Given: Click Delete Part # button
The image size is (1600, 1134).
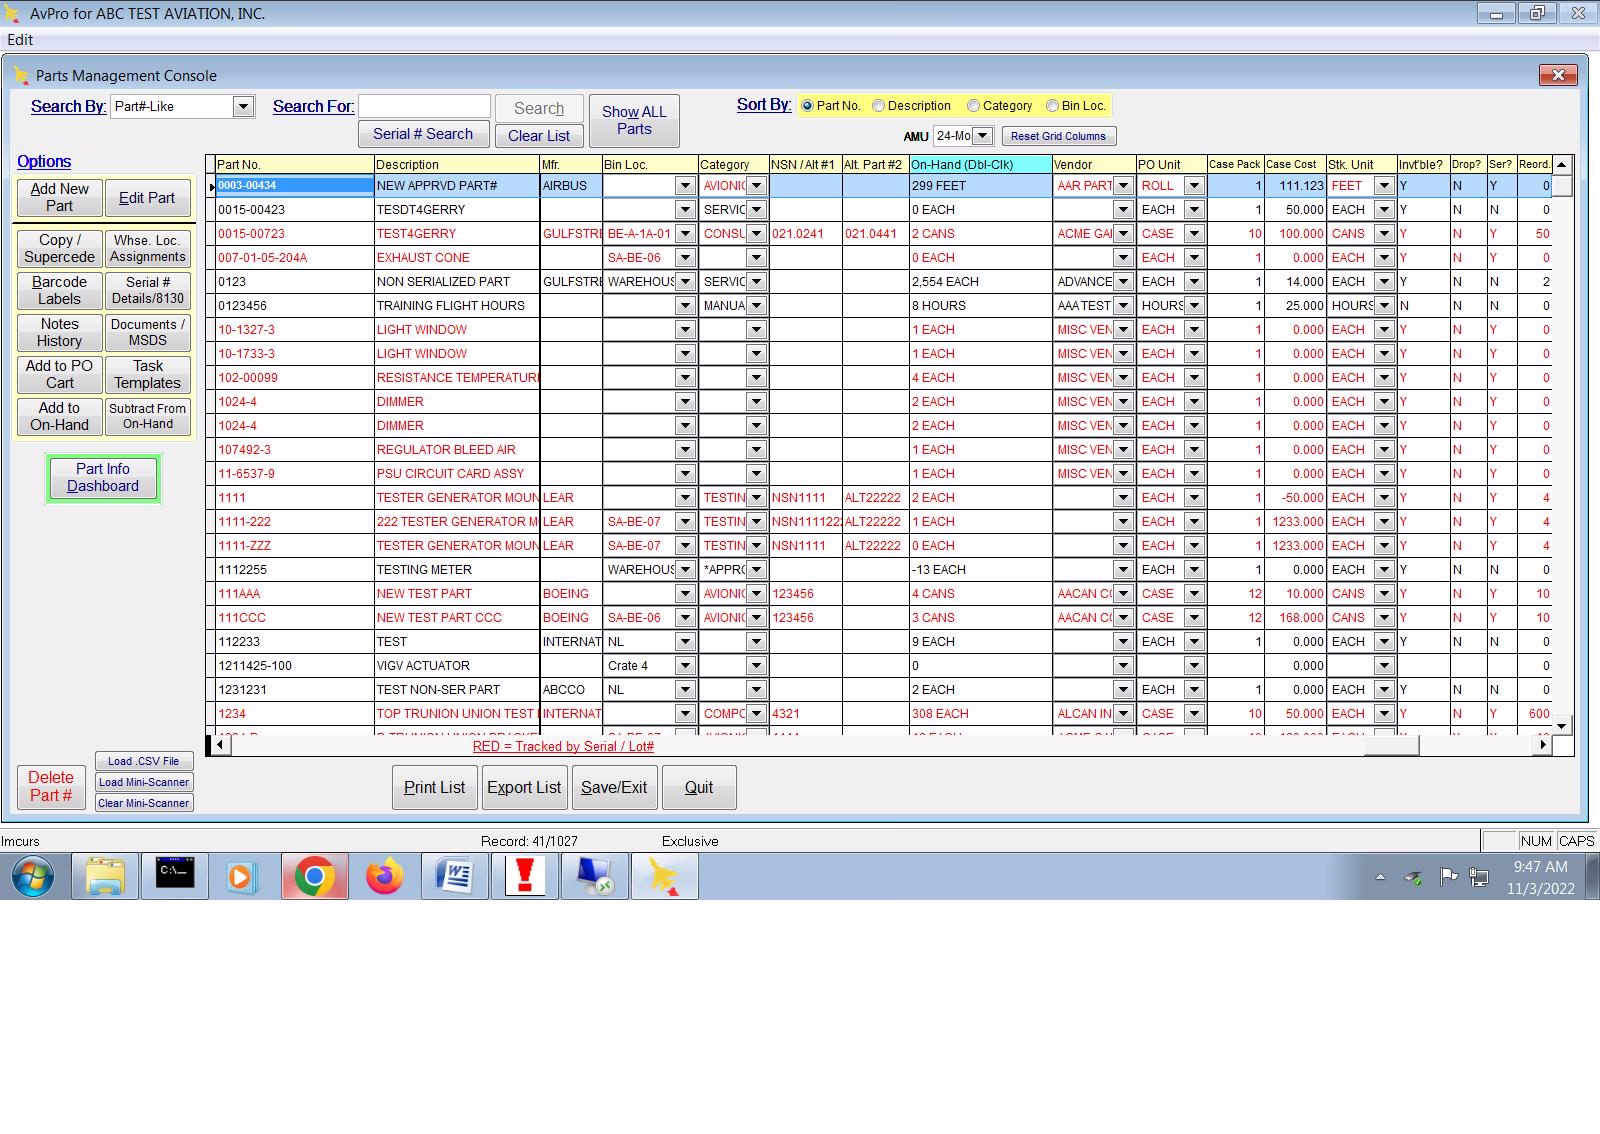Looking at the screenshot, I should pos(51,786).
